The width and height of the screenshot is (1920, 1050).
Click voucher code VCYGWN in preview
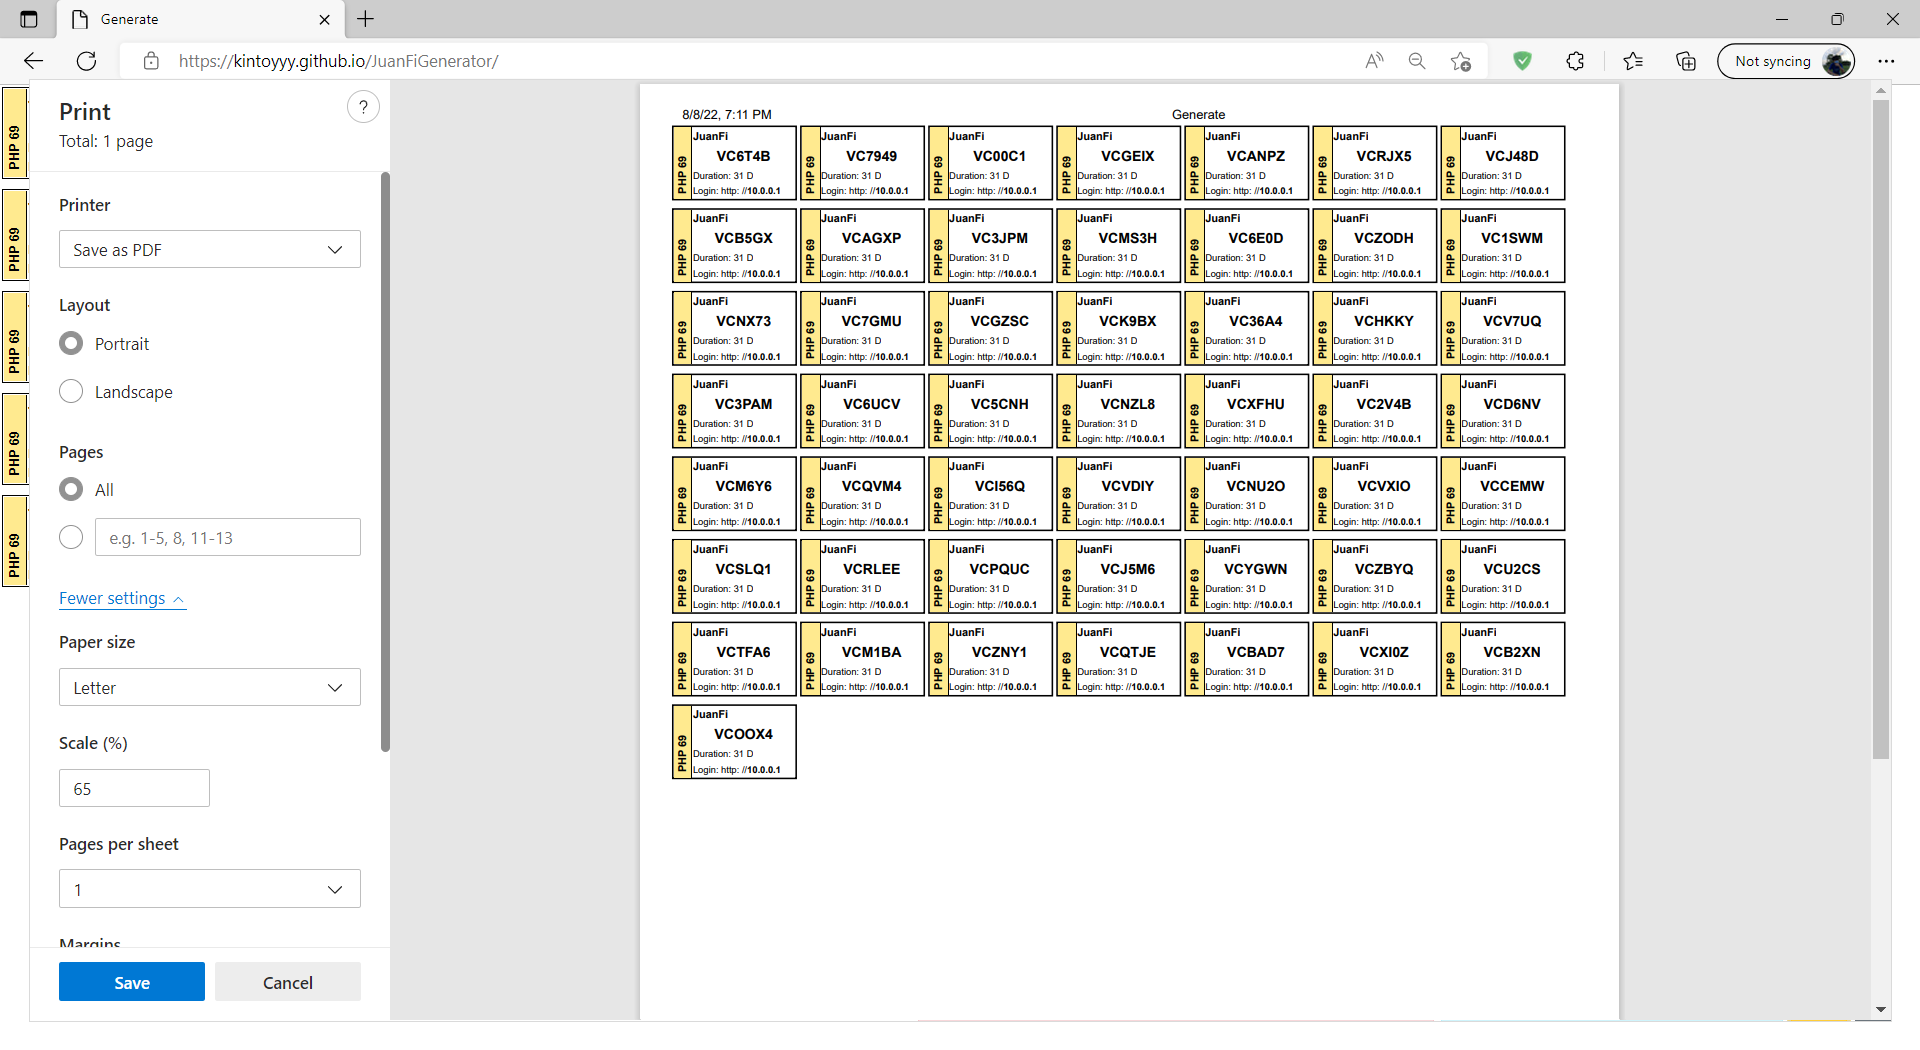[x=1256, y=569]
